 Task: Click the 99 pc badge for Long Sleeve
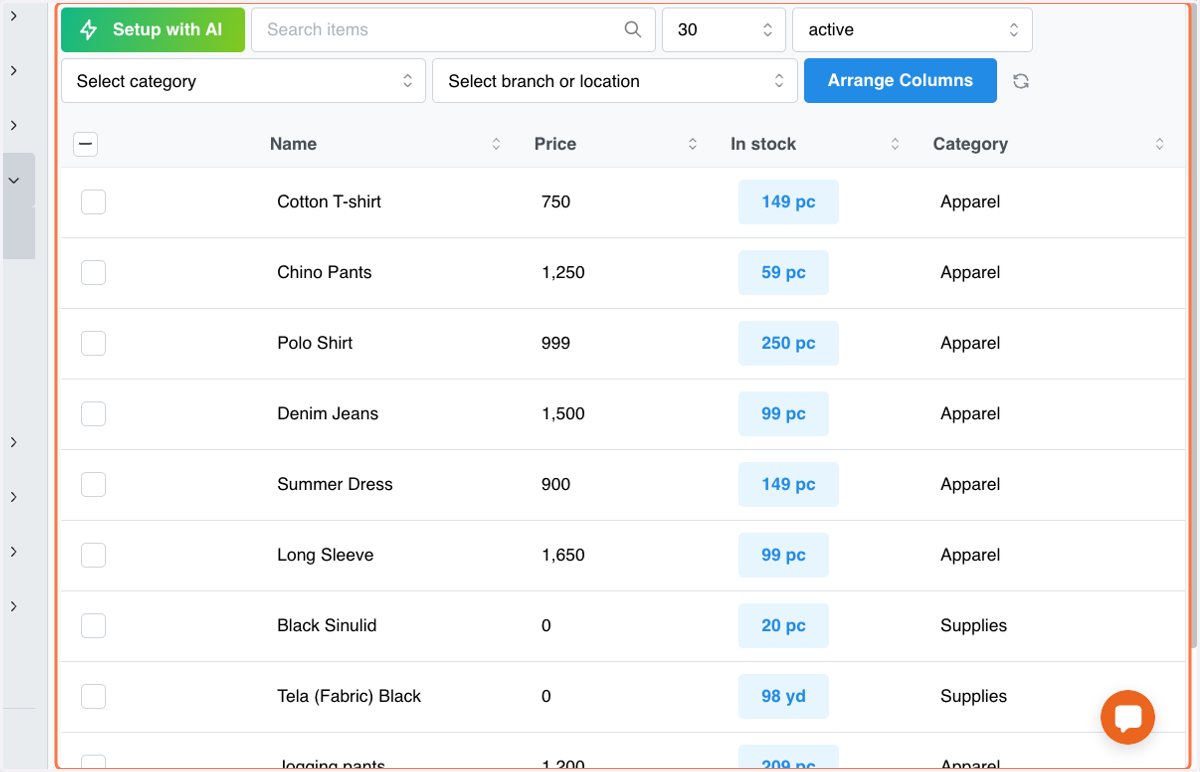783,555
